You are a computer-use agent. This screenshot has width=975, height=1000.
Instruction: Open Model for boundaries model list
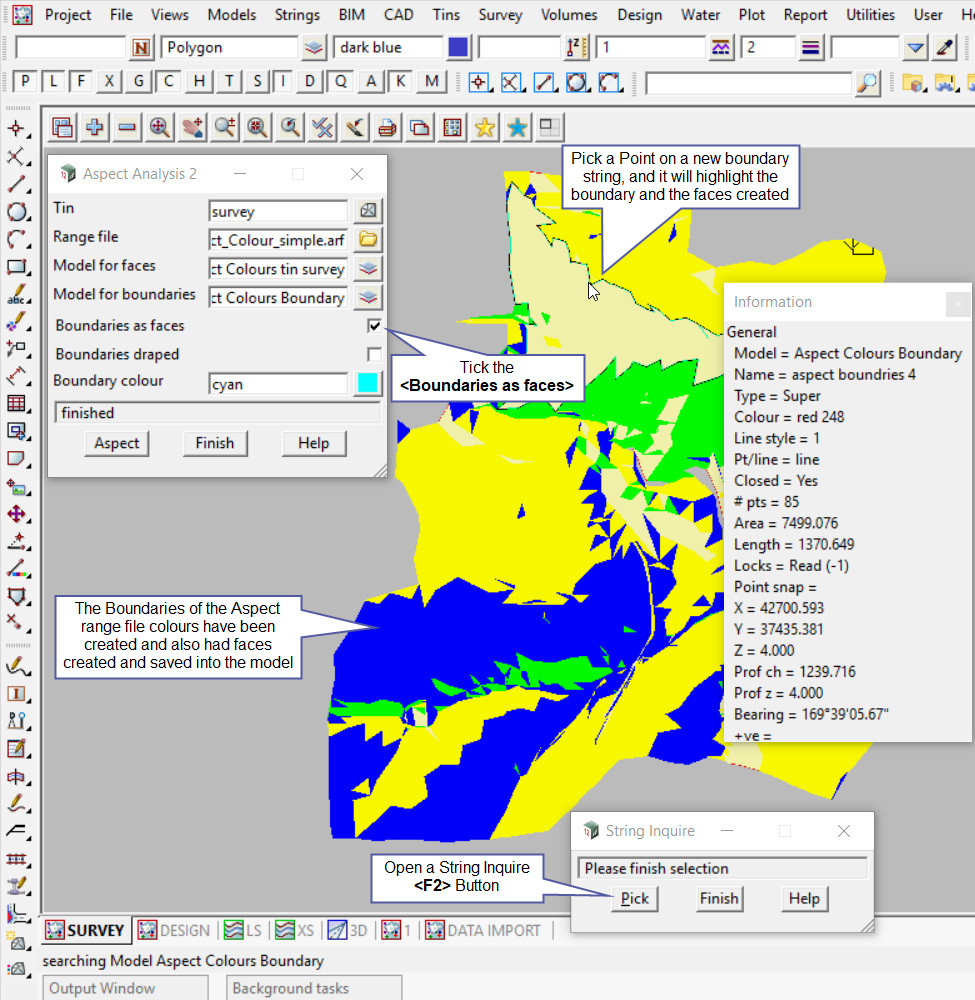[369, 297]
